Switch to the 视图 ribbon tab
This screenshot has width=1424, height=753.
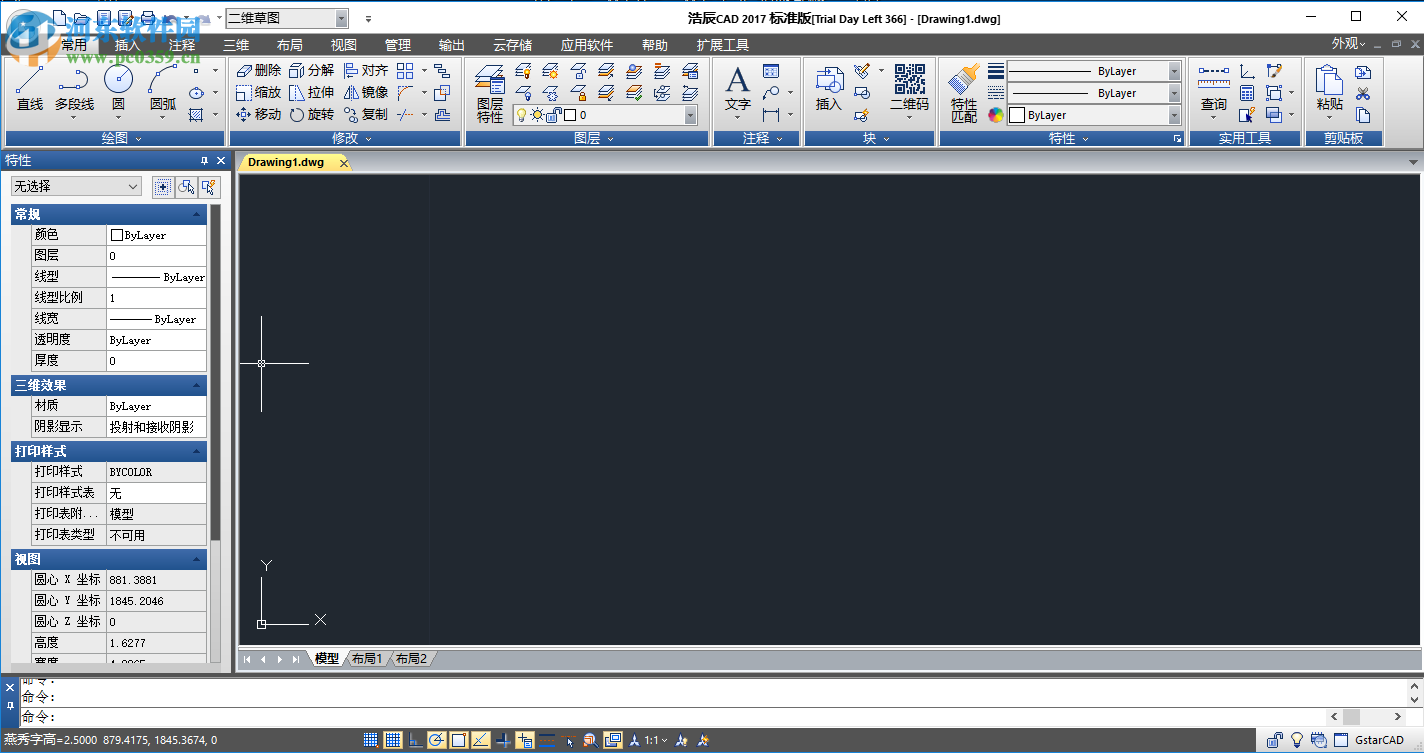coord(344,45)
